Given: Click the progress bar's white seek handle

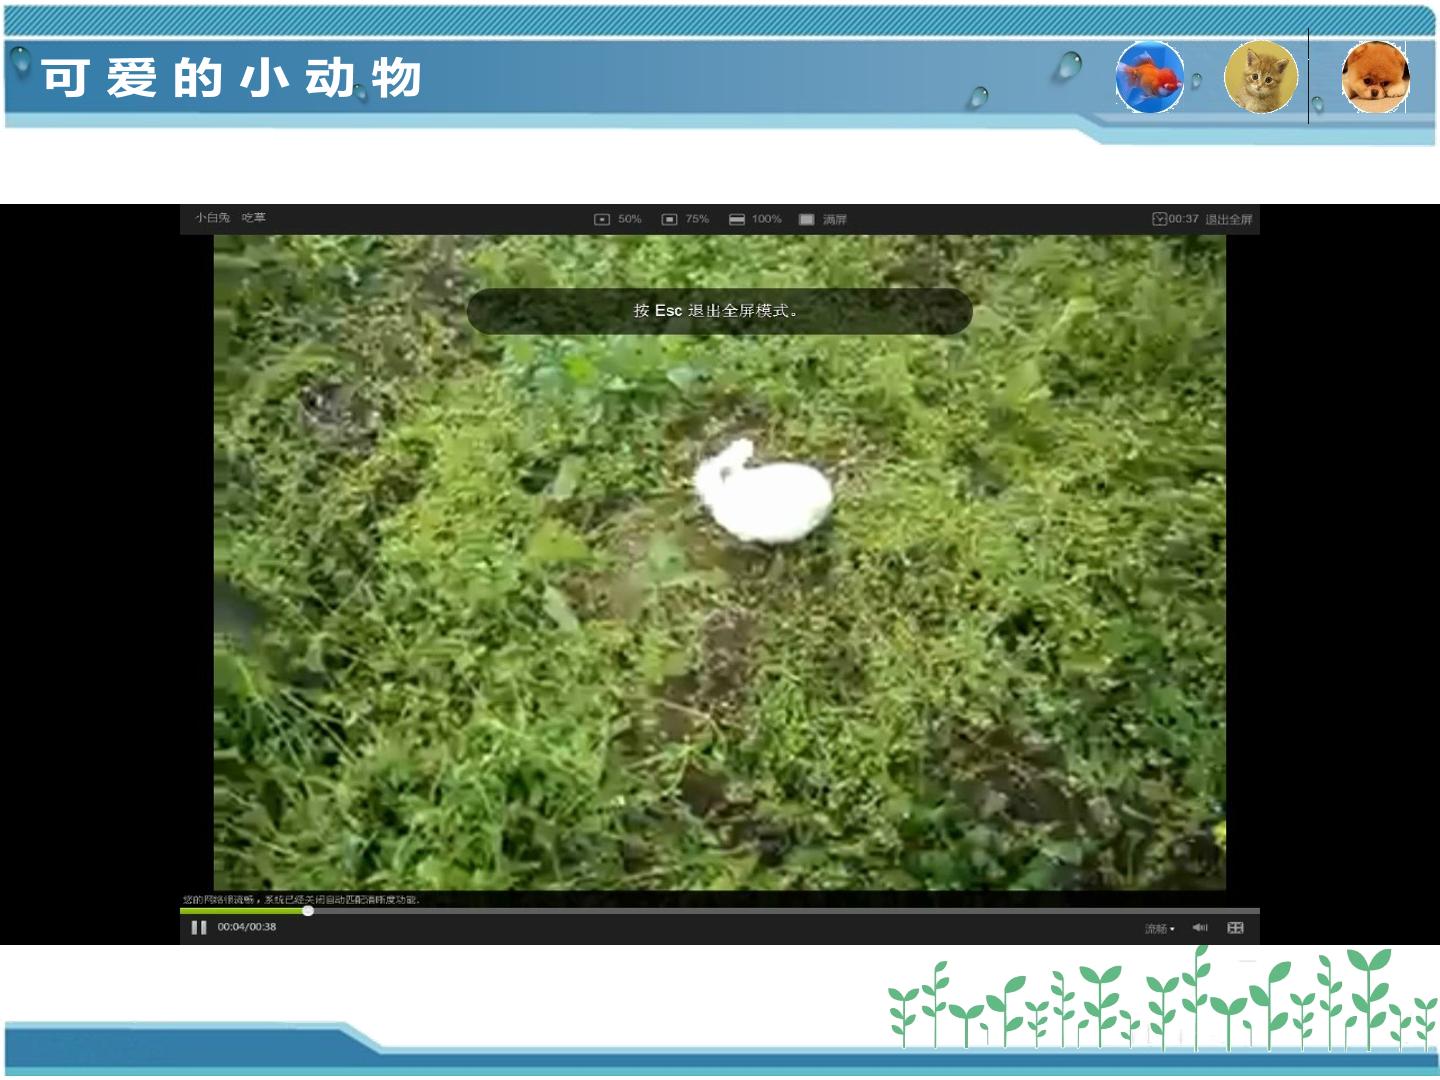Looking at the screenshot, I should click(x=308, y=910).
